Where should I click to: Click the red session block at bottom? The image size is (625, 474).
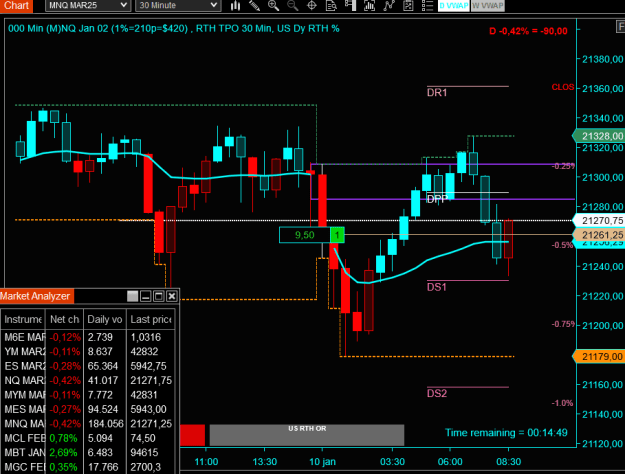(x=192, y=435)
